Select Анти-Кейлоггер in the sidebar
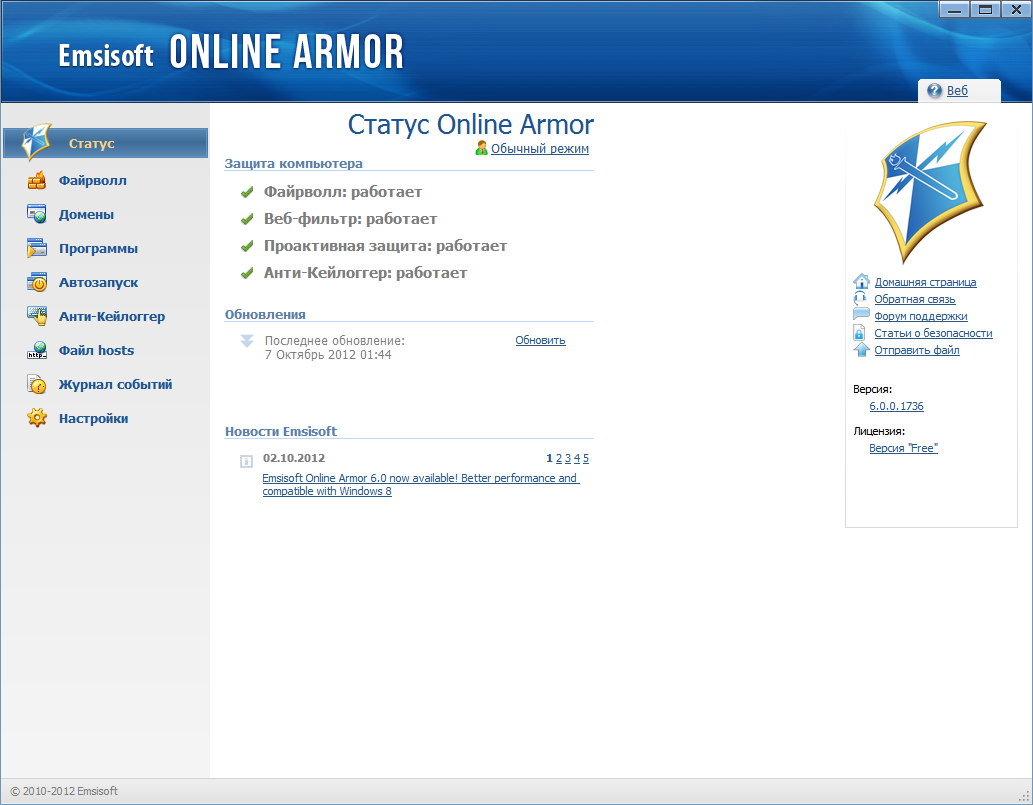 [x=112, y=317]
